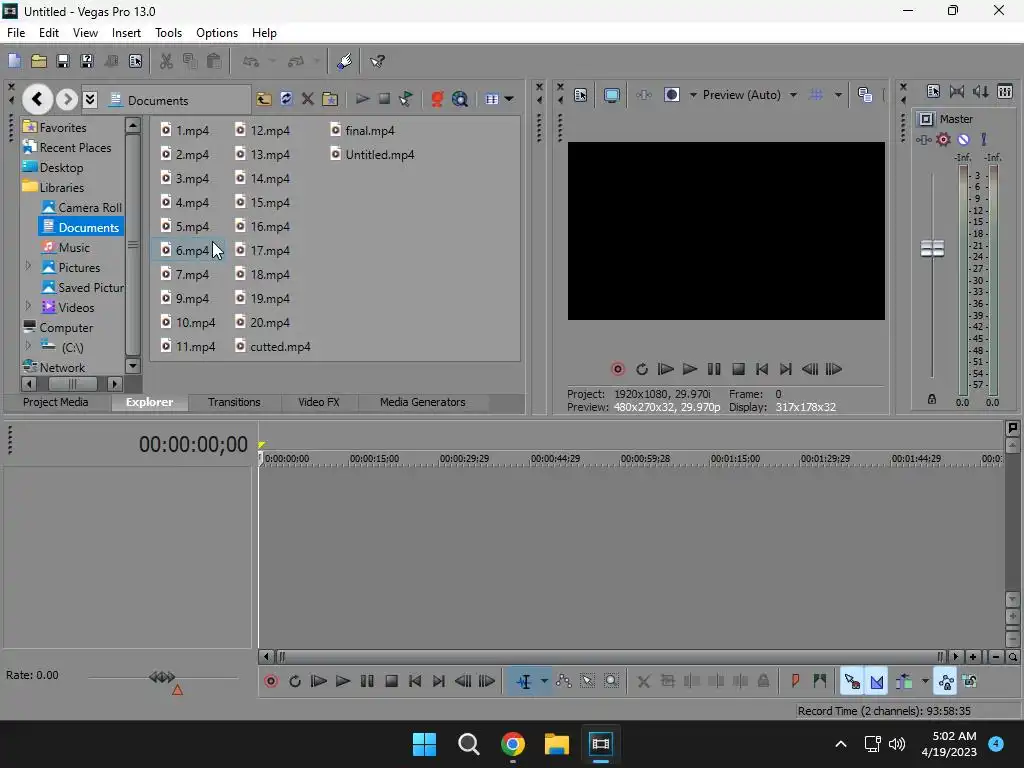Switch to the Transitions tab
Viewport: 1024px width, 768px height.
click(x=234, y=402)
